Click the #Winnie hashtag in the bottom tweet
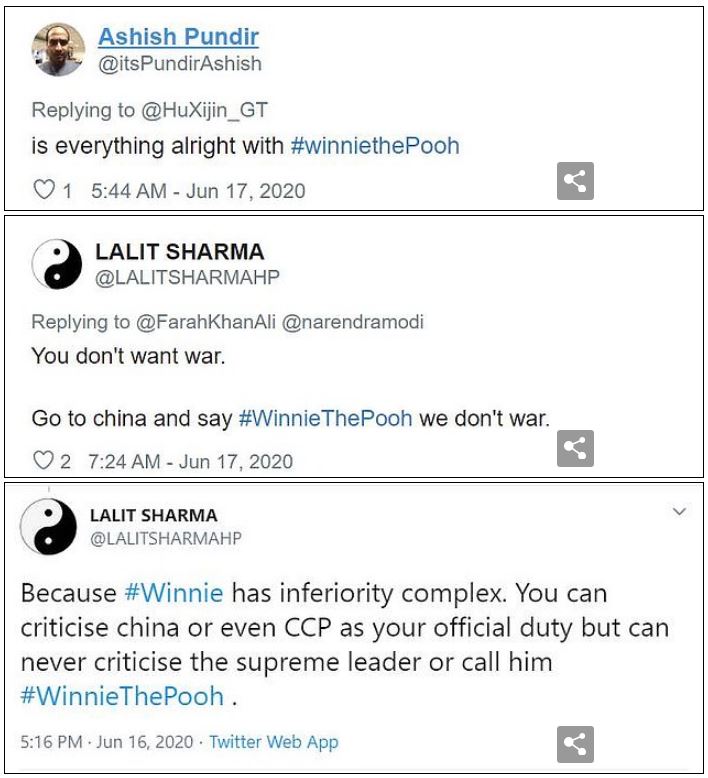Viewport: 708px width, 778px height. pos(174,593)
